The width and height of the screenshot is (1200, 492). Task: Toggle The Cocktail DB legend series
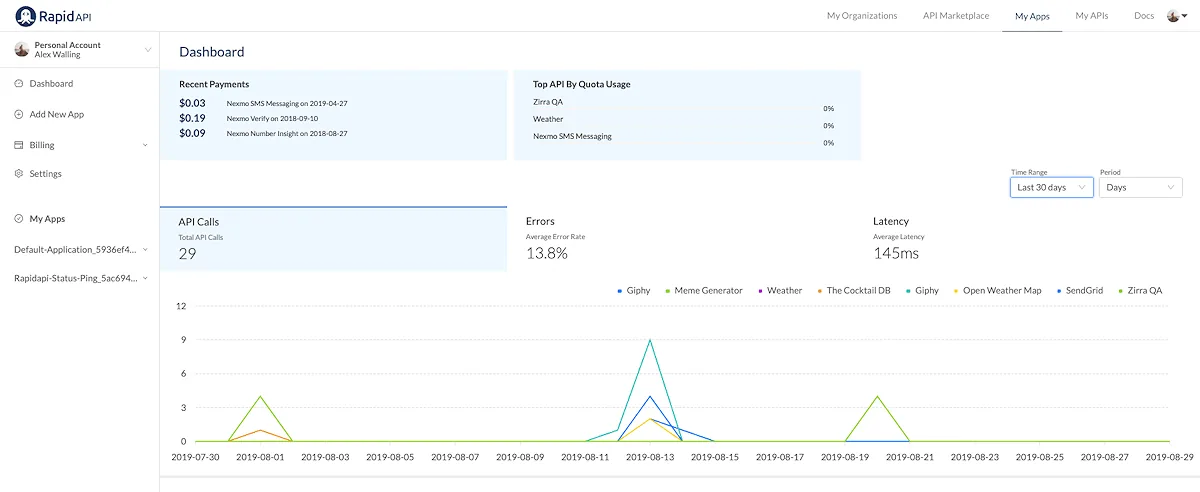coord(853,290)
